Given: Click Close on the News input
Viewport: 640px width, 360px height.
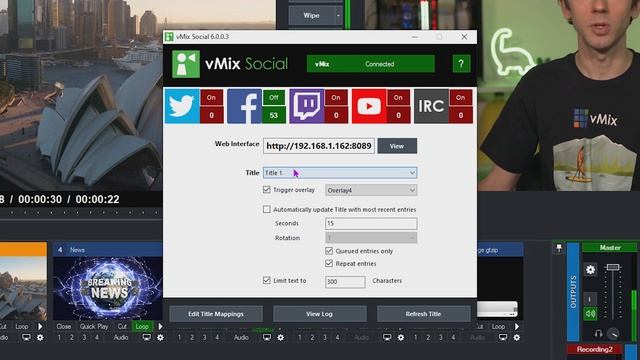Looking at the screenshot, I should click(x=64, y=327).
